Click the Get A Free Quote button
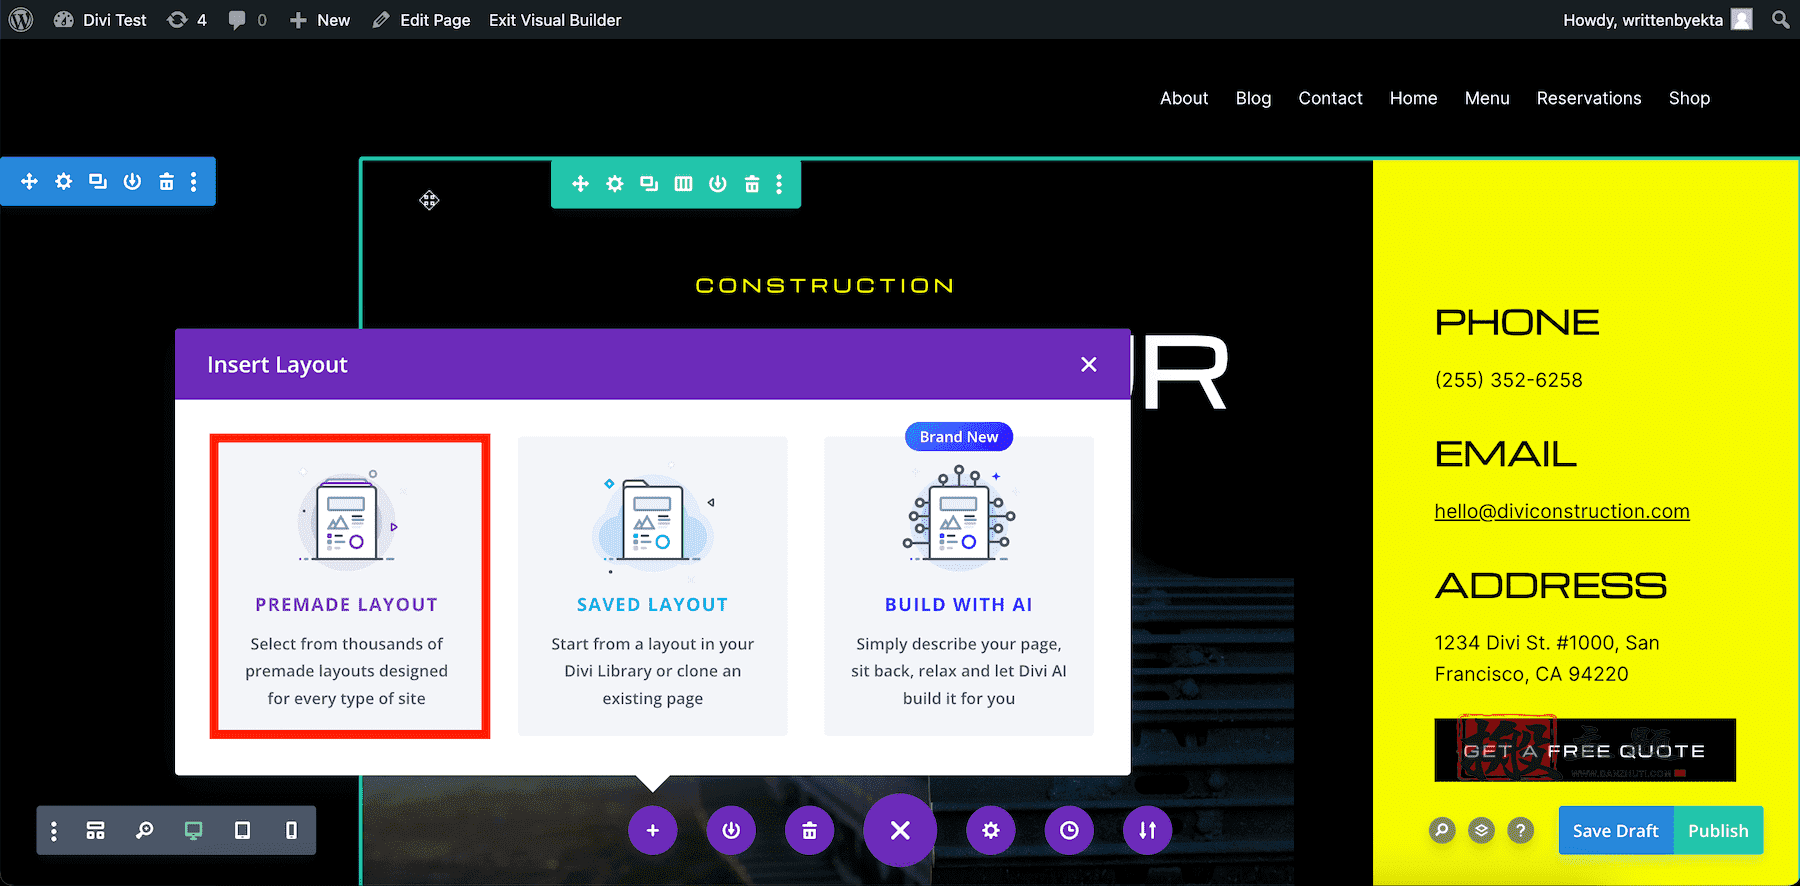1800x886 pixels. point(1585,750)
